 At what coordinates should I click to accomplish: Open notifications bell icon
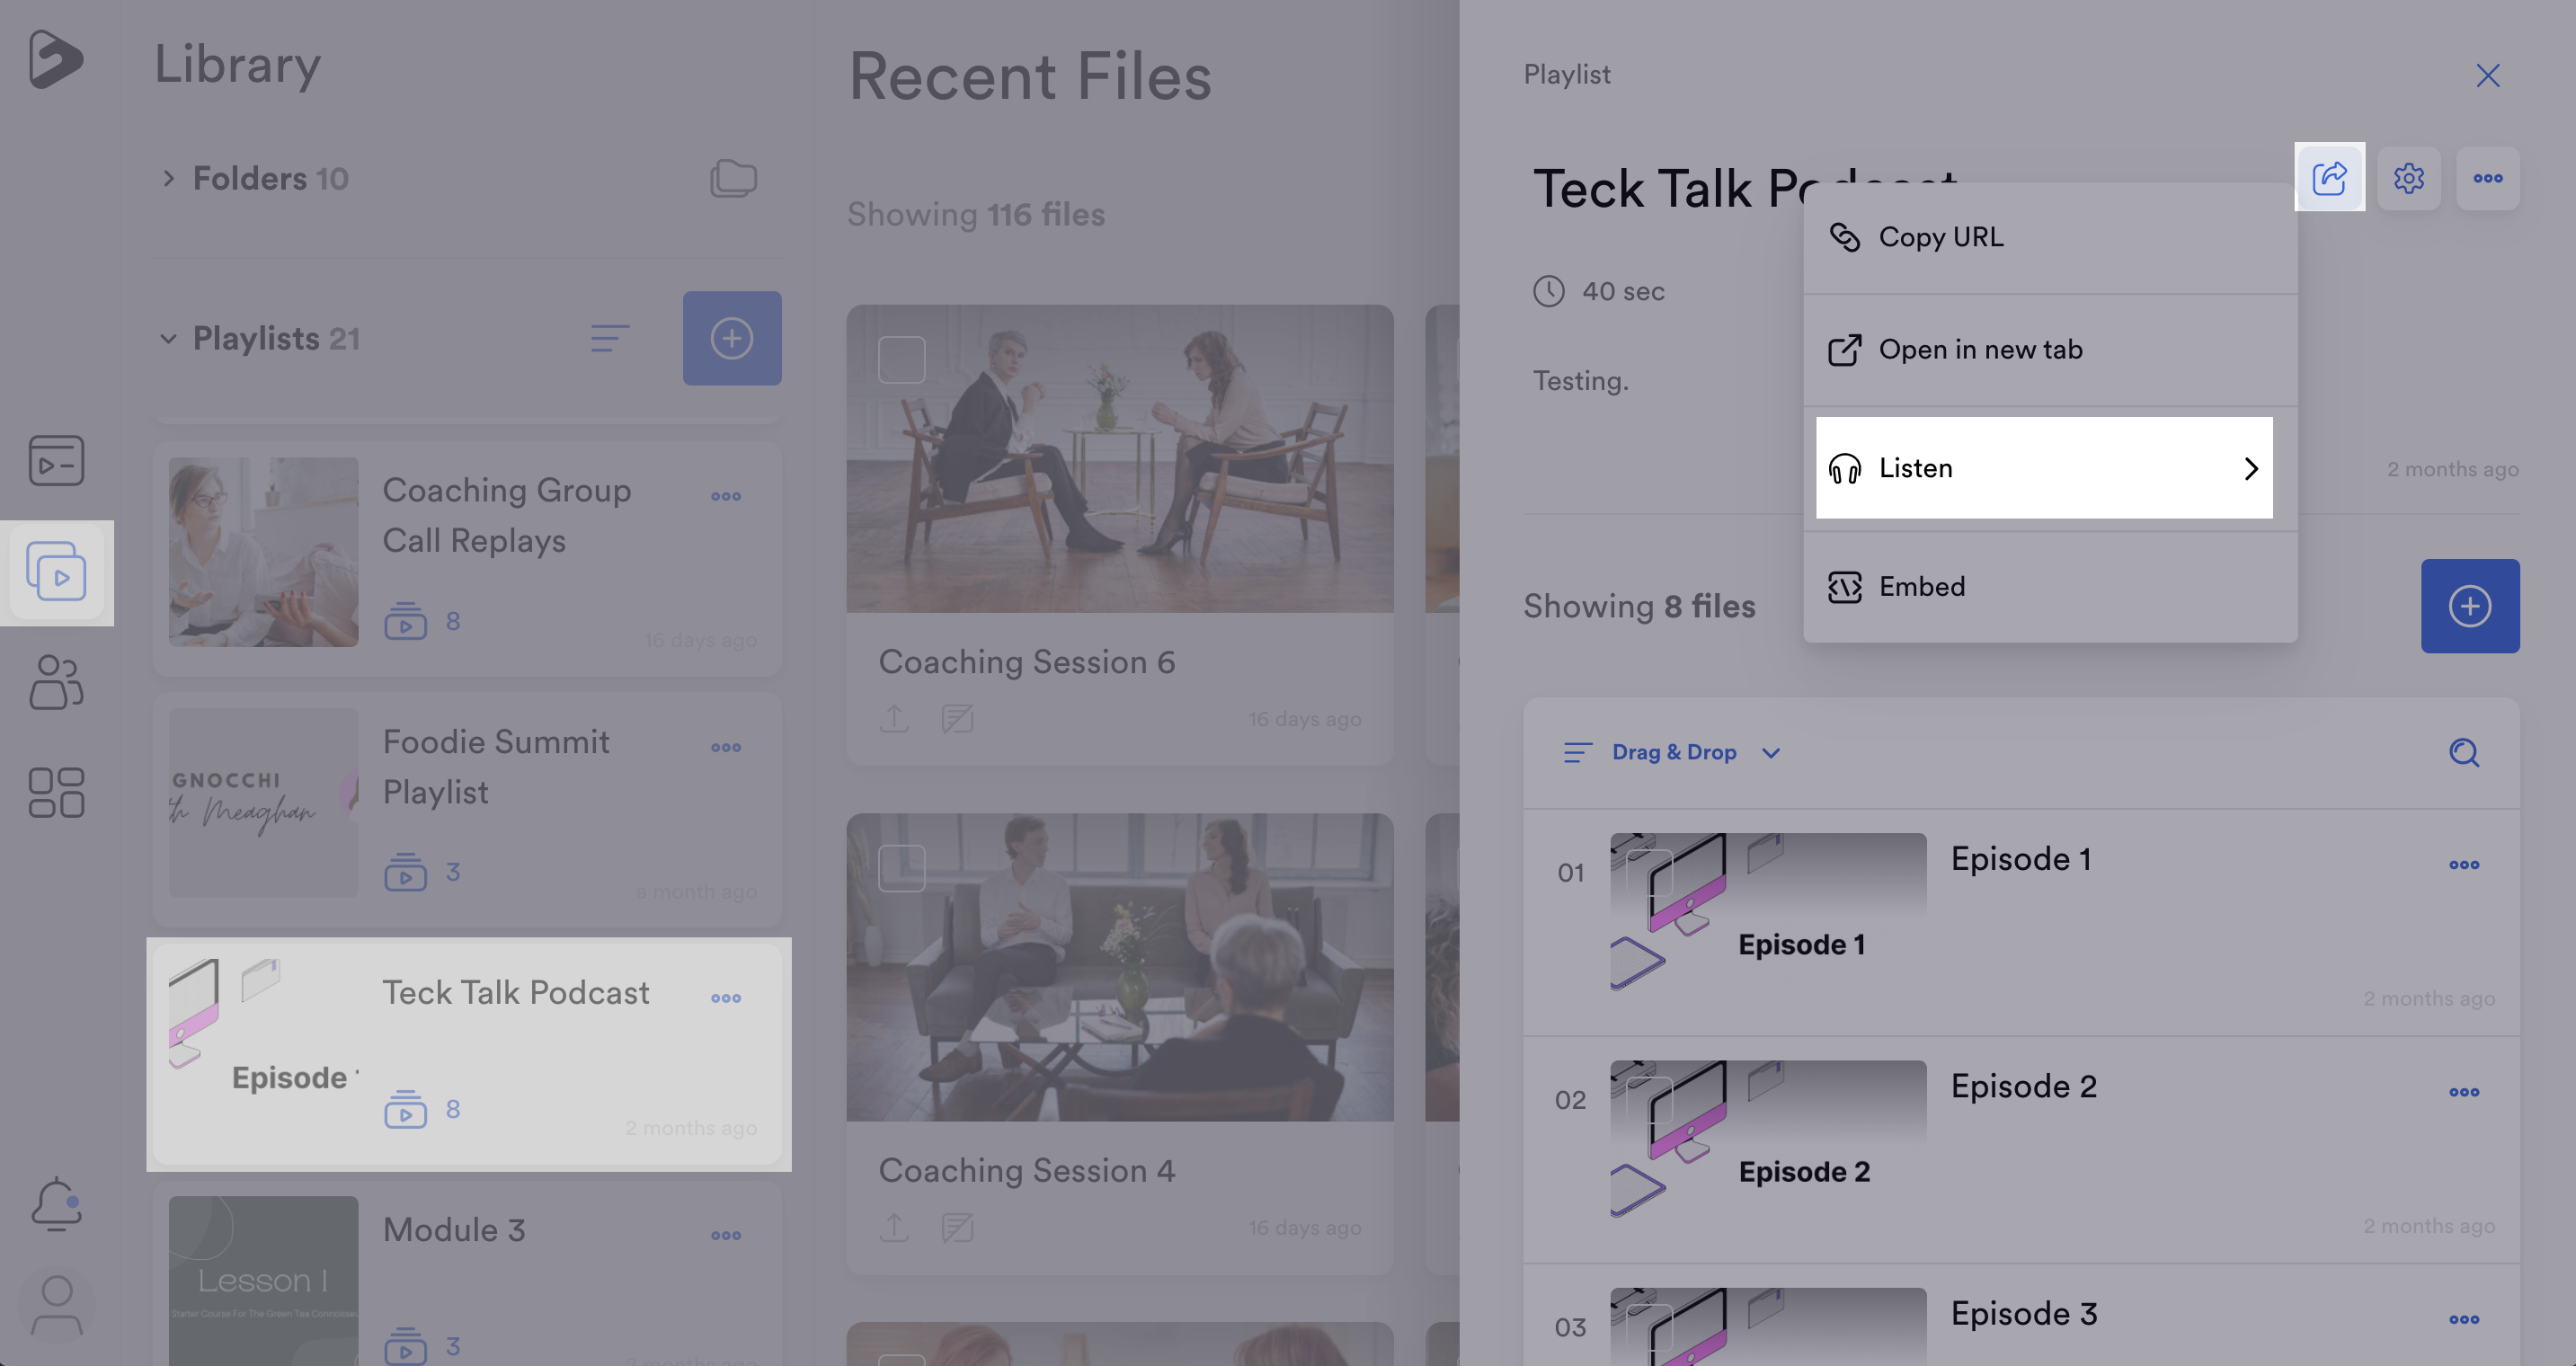[56, 1203]
